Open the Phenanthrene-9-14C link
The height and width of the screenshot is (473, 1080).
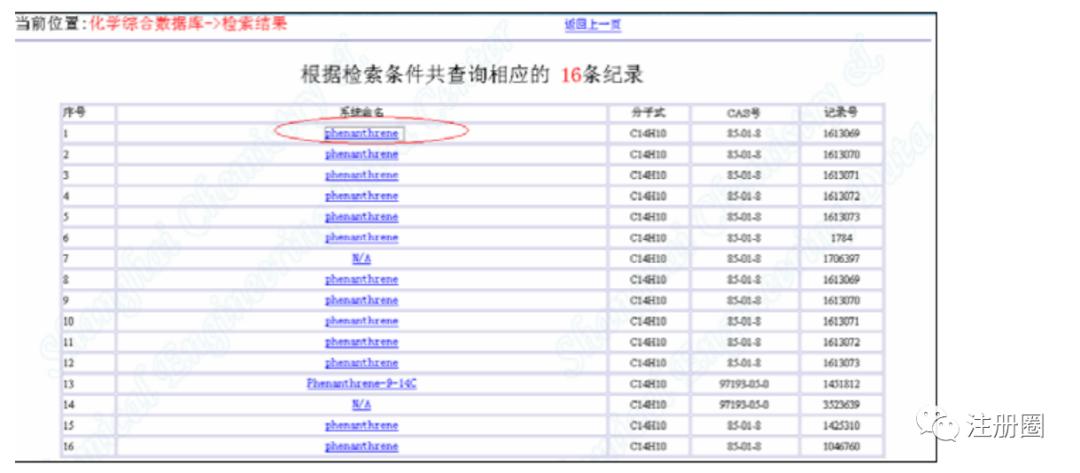(362, 383)
